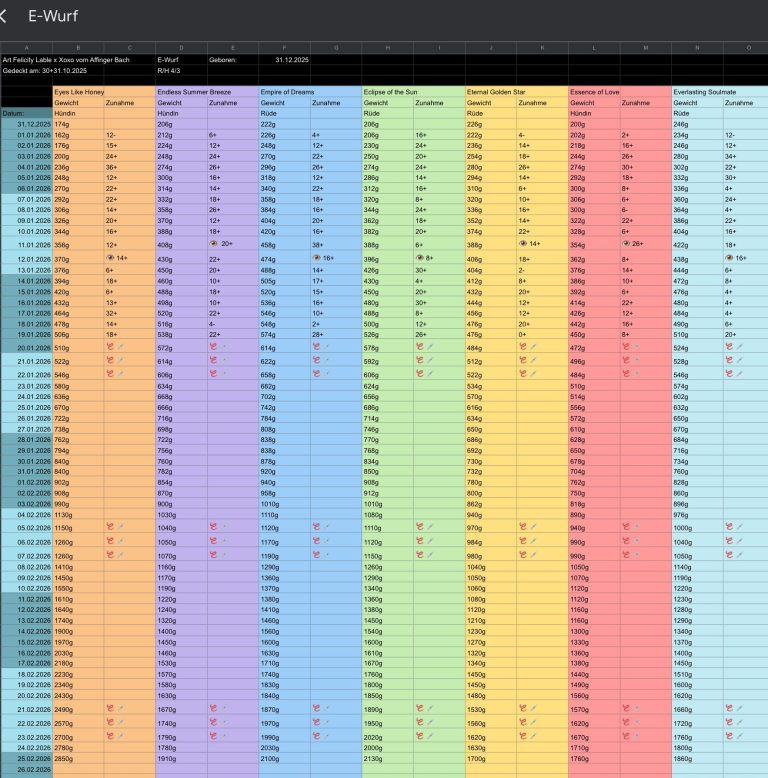Click eye icon in Eyes Like Honey 12.01.2026 row

pyautogui.click(x=109, y=258)
